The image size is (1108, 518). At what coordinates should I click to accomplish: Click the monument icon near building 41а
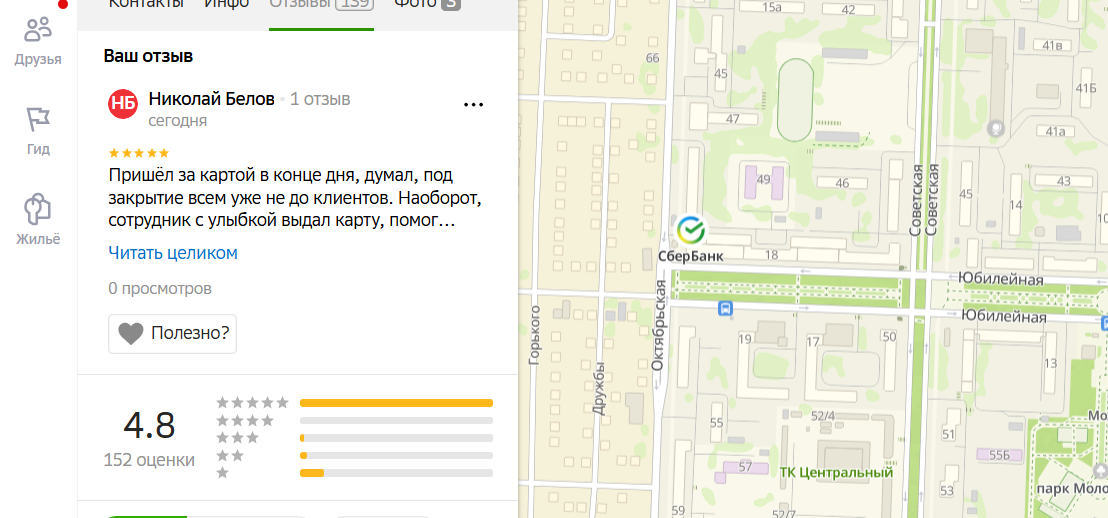[x=996, y=129]
